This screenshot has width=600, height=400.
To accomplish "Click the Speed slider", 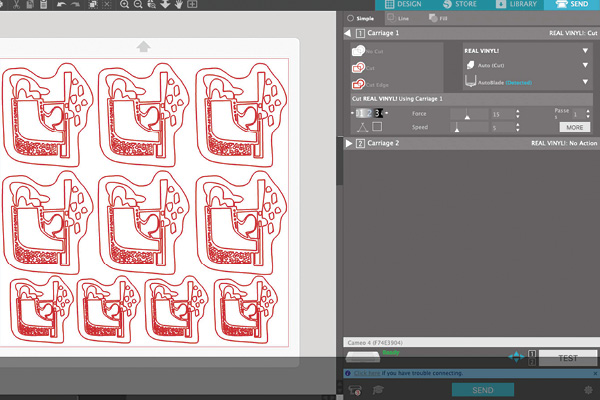I will [x=470, y=127].
